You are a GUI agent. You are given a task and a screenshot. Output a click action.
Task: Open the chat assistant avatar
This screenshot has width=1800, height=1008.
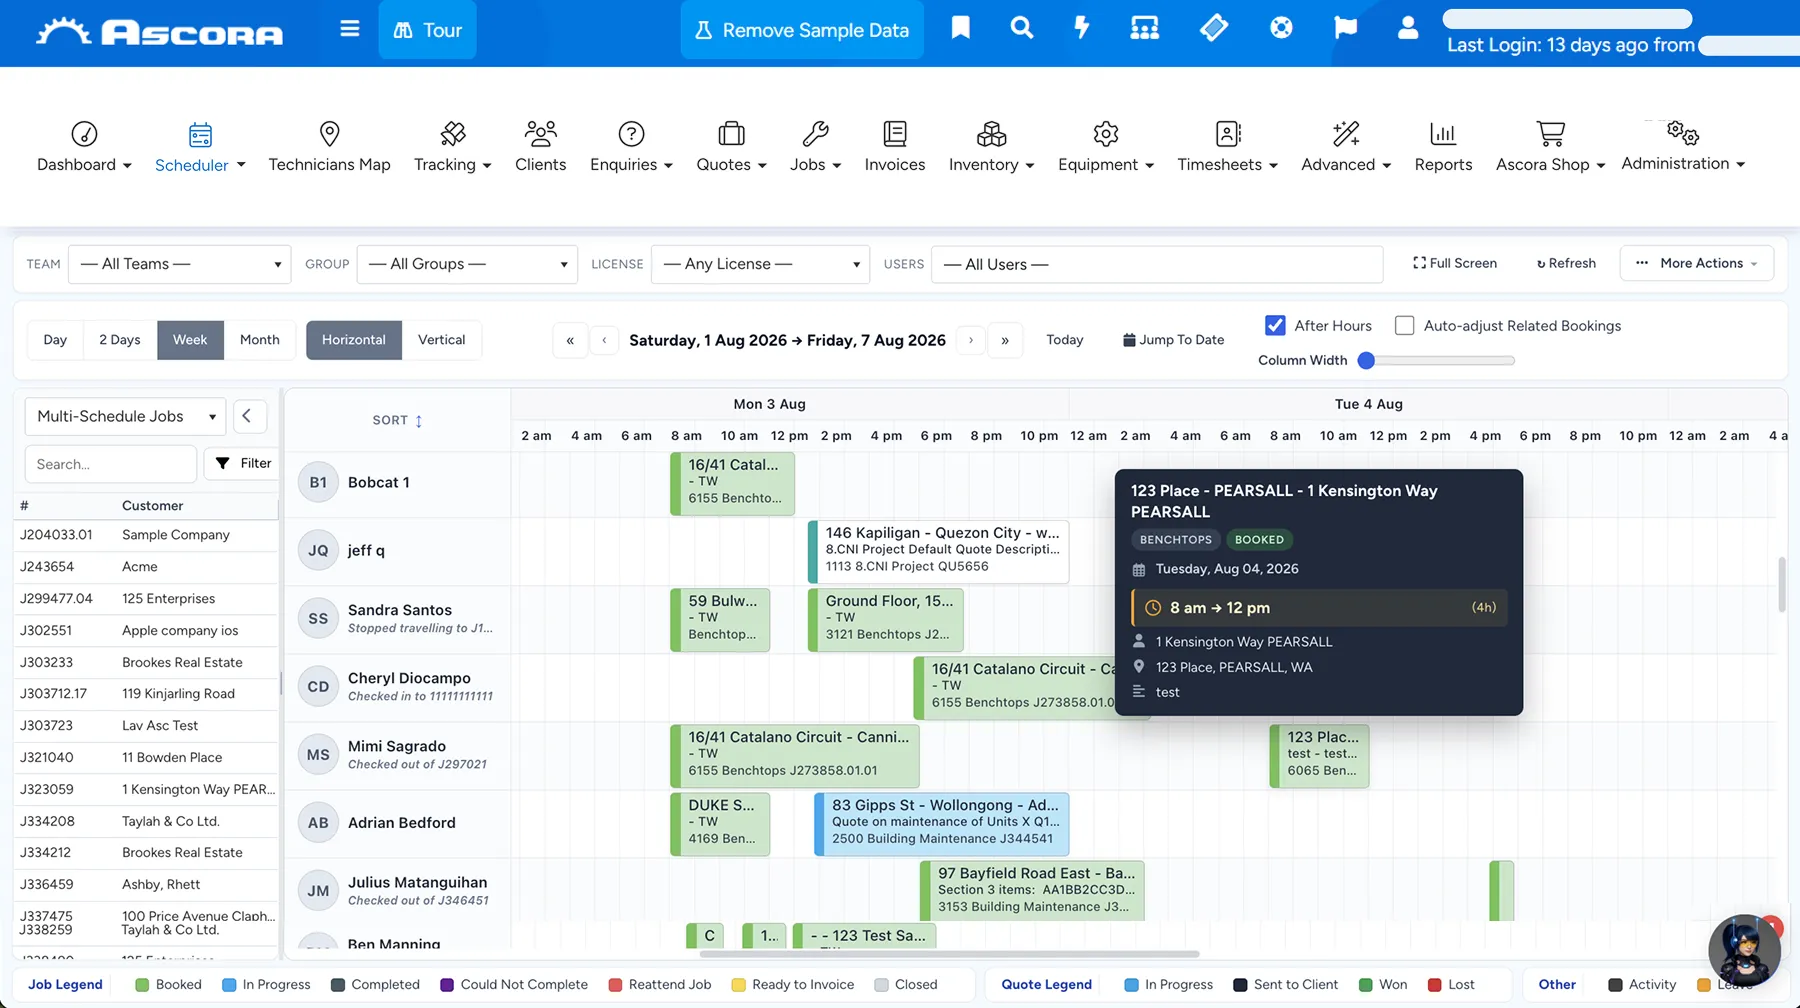1744,950
